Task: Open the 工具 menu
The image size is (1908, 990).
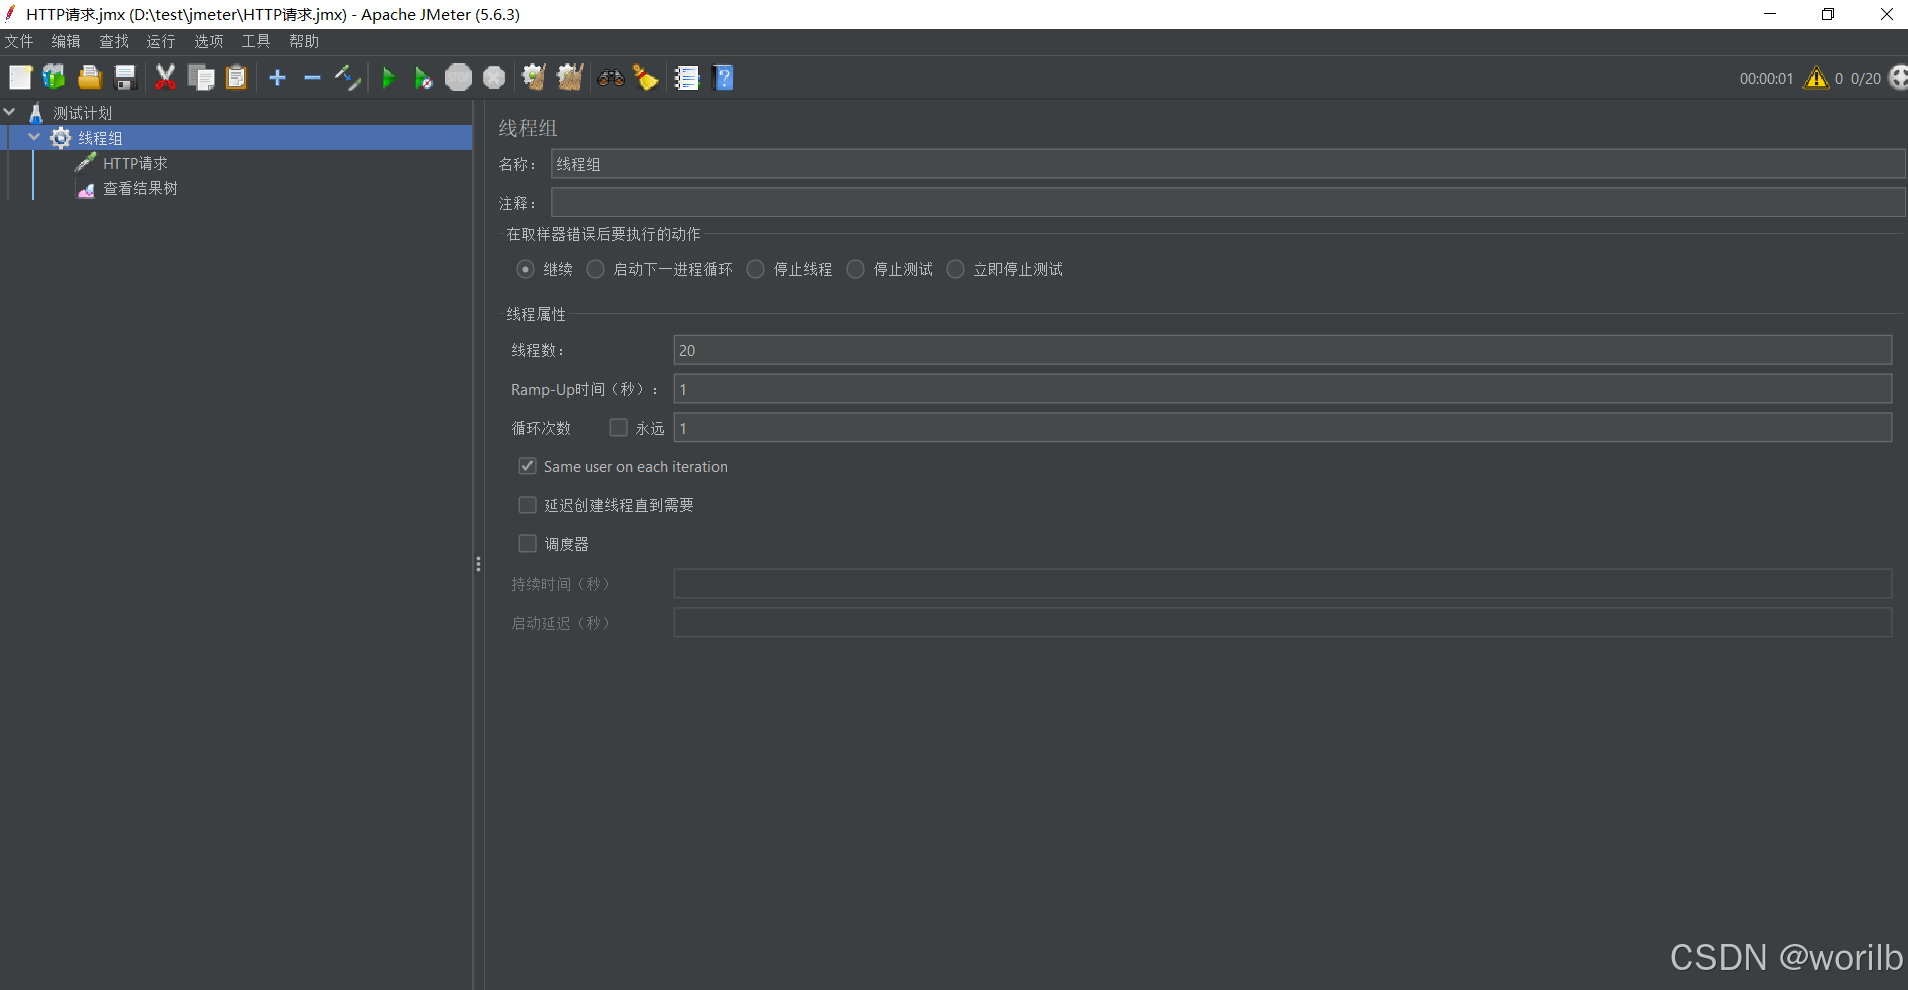Action: tap(256, 41)
